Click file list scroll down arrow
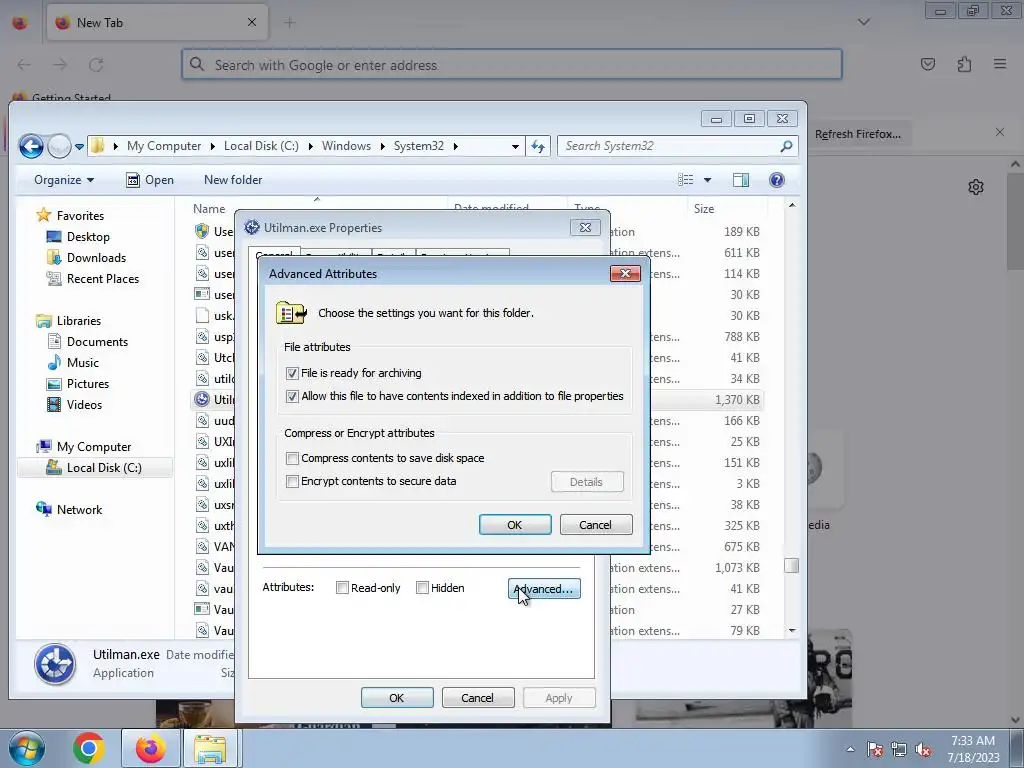 pos(792,630)
